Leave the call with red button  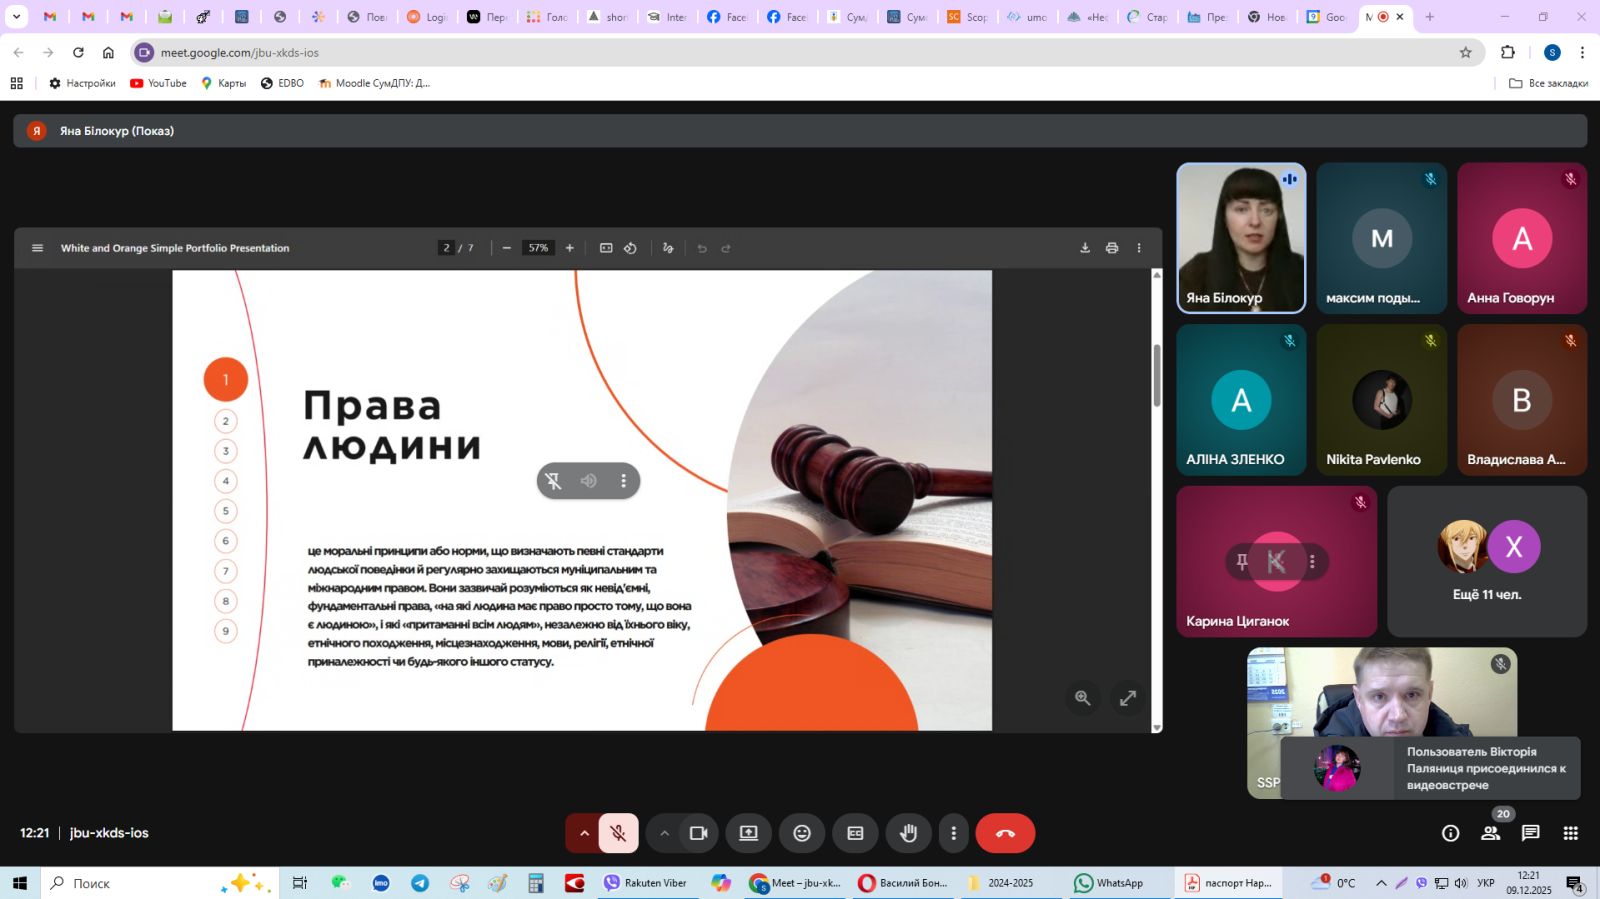point(1005,833)
